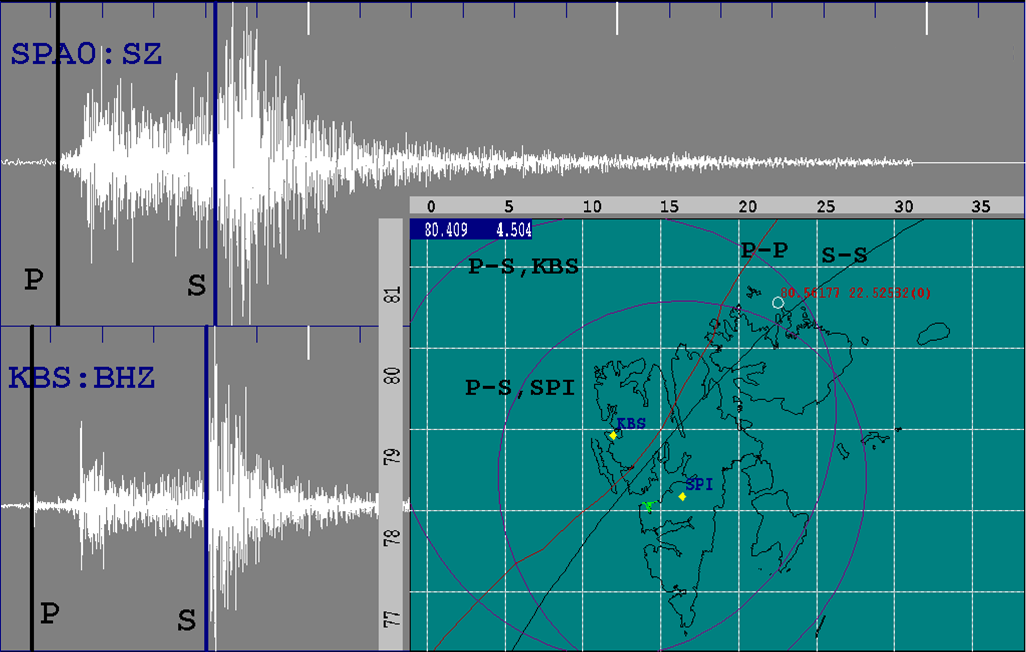Click longitude axis label 10

tap(592, 206)
